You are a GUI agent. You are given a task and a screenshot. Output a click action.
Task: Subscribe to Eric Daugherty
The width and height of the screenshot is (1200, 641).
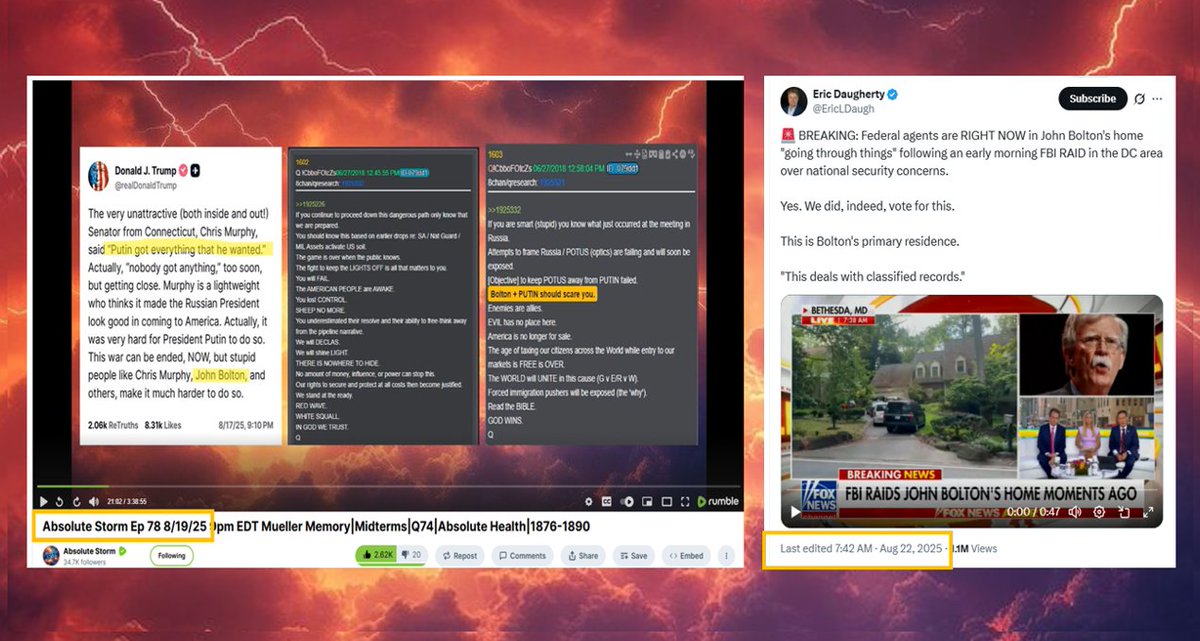click(x=1092, y=99)
